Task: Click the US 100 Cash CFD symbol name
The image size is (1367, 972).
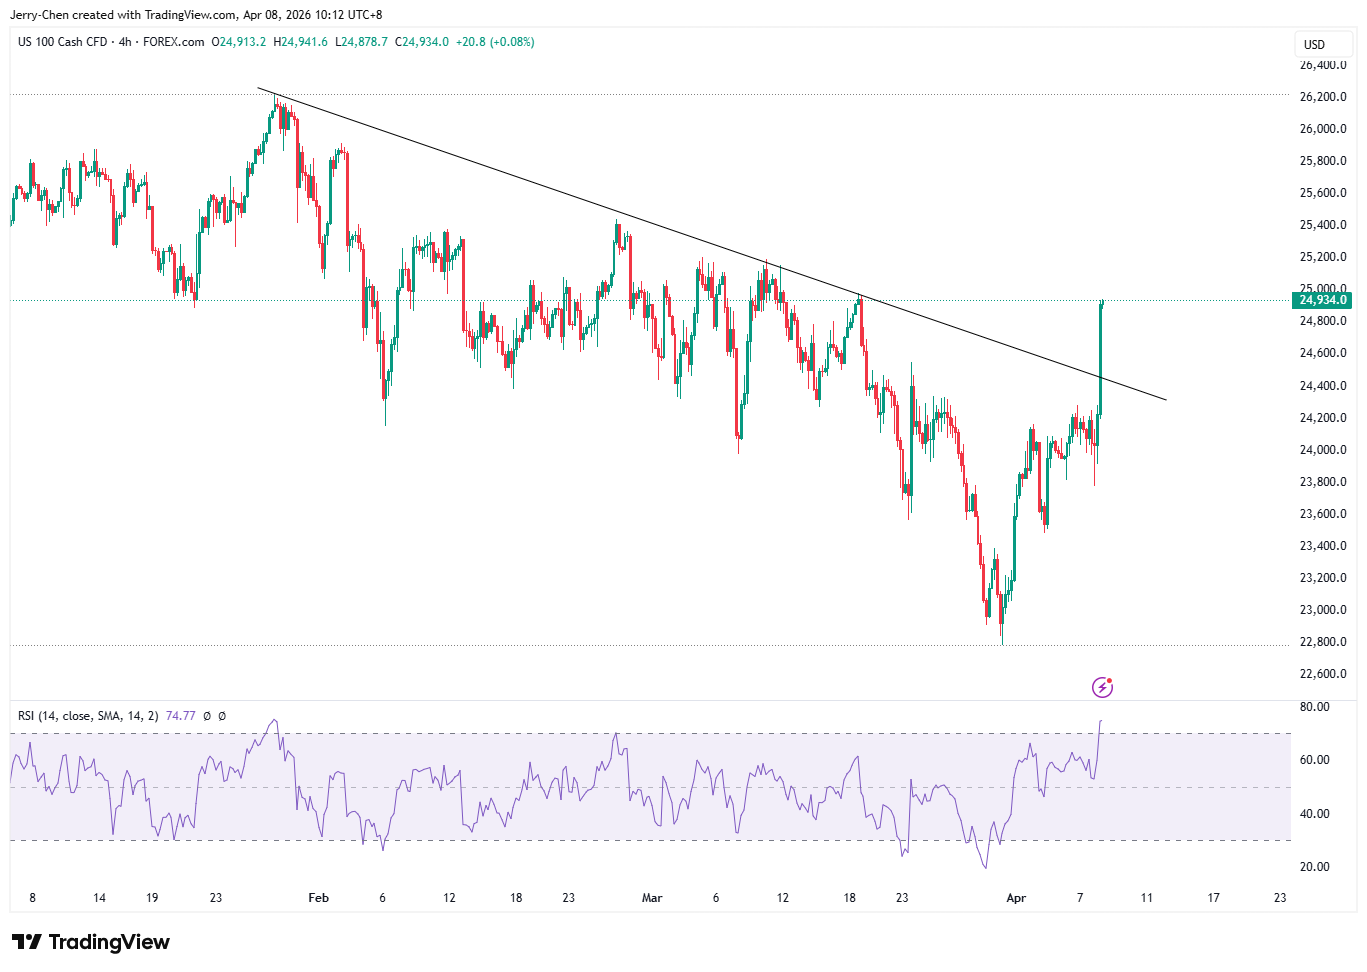Action: pos(62,42)
